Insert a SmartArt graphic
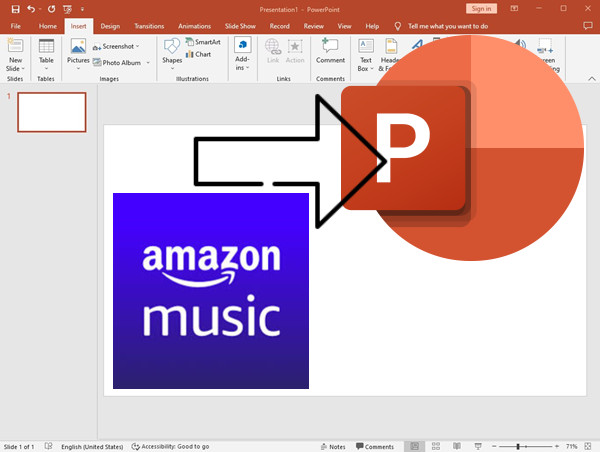Image resolution: width=600 pixels, height=452 pixels. [x=203, y=42]
